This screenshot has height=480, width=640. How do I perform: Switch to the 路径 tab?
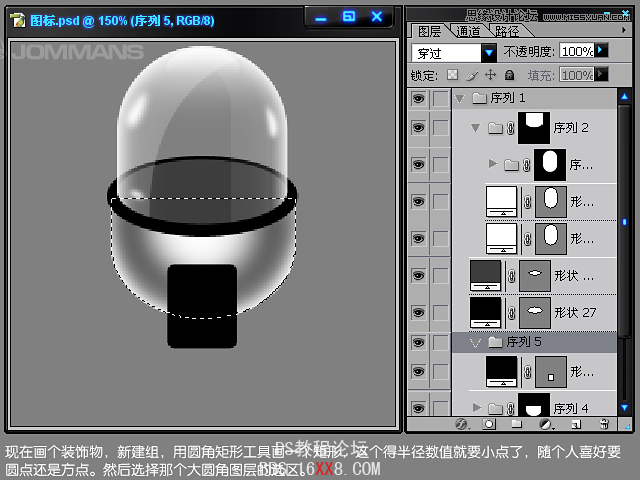point(507,31)
